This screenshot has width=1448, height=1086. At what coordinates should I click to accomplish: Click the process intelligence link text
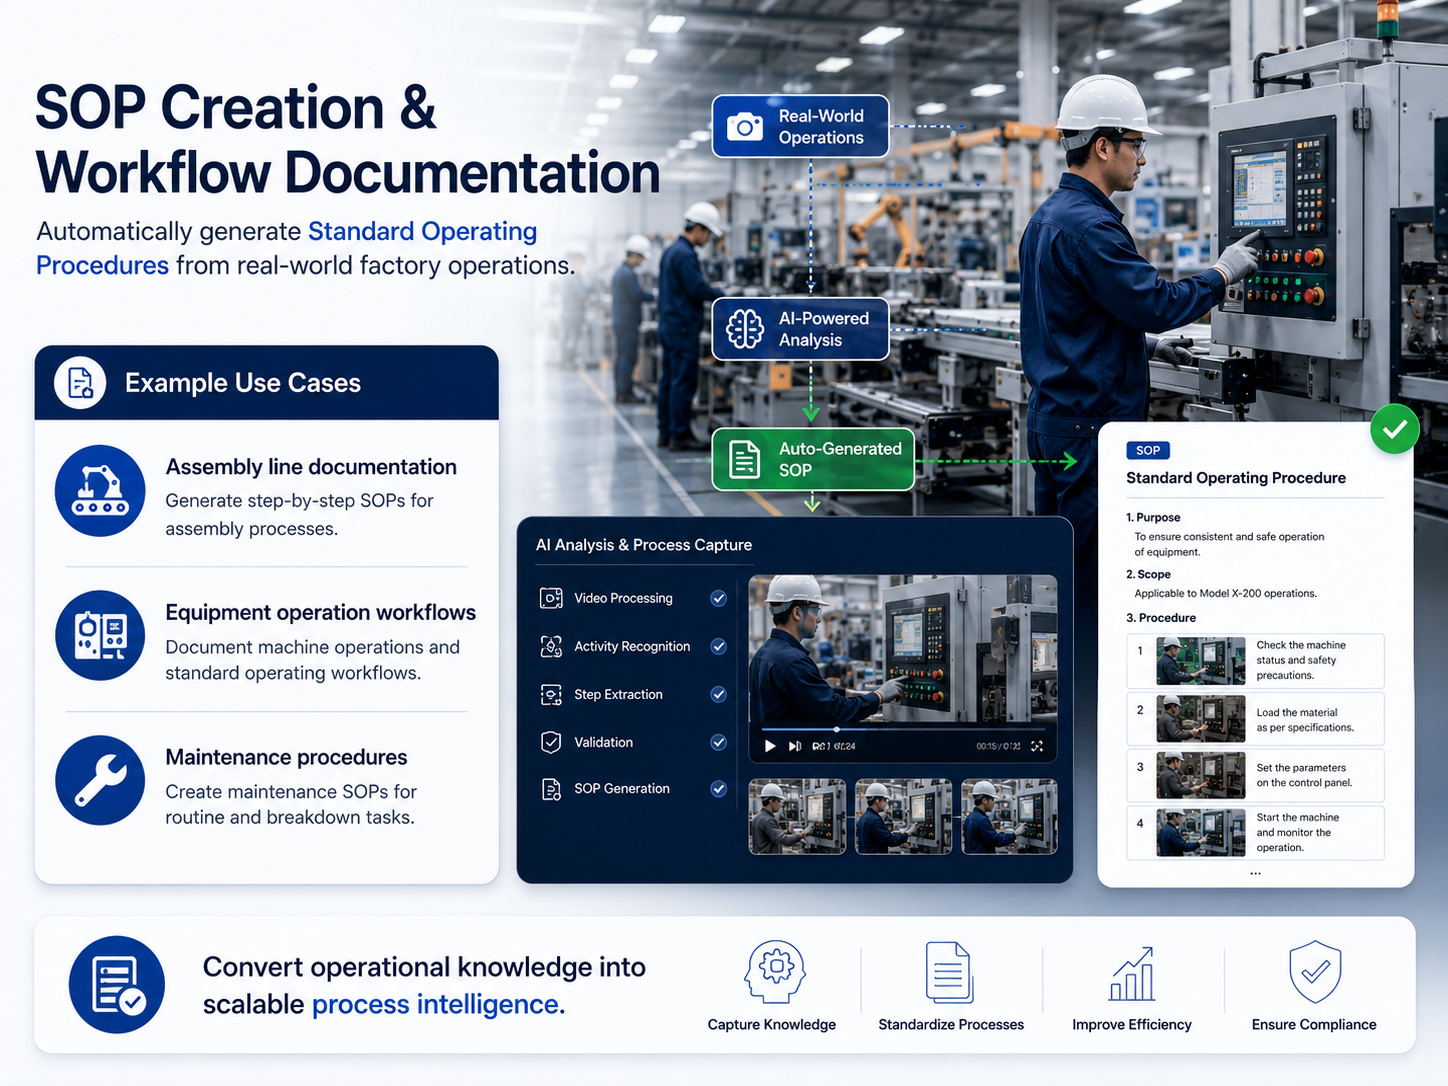438,1004
